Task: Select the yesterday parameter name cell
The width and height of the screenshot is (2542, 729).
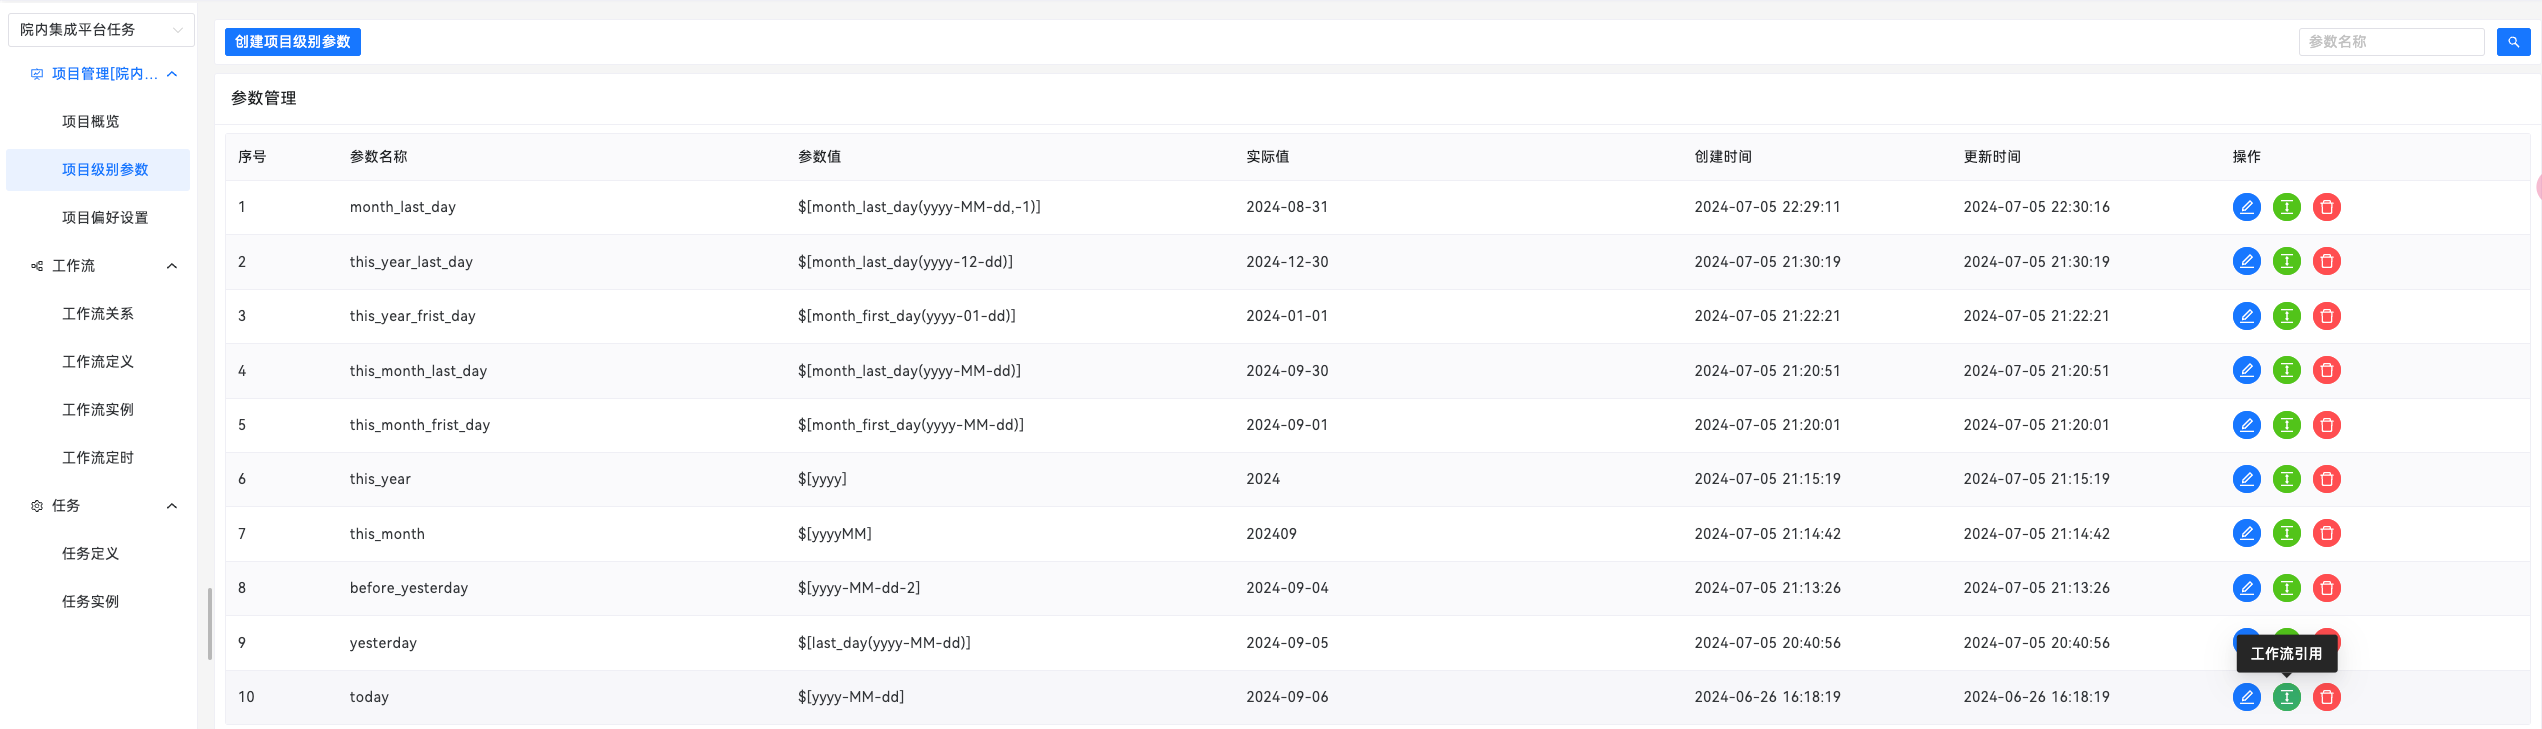Action: coord(383,643)
